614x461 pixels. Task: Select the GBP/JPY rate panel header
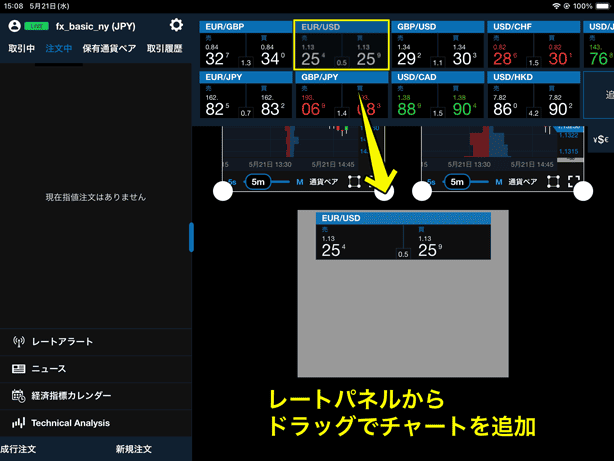click(x=341, y=77)
